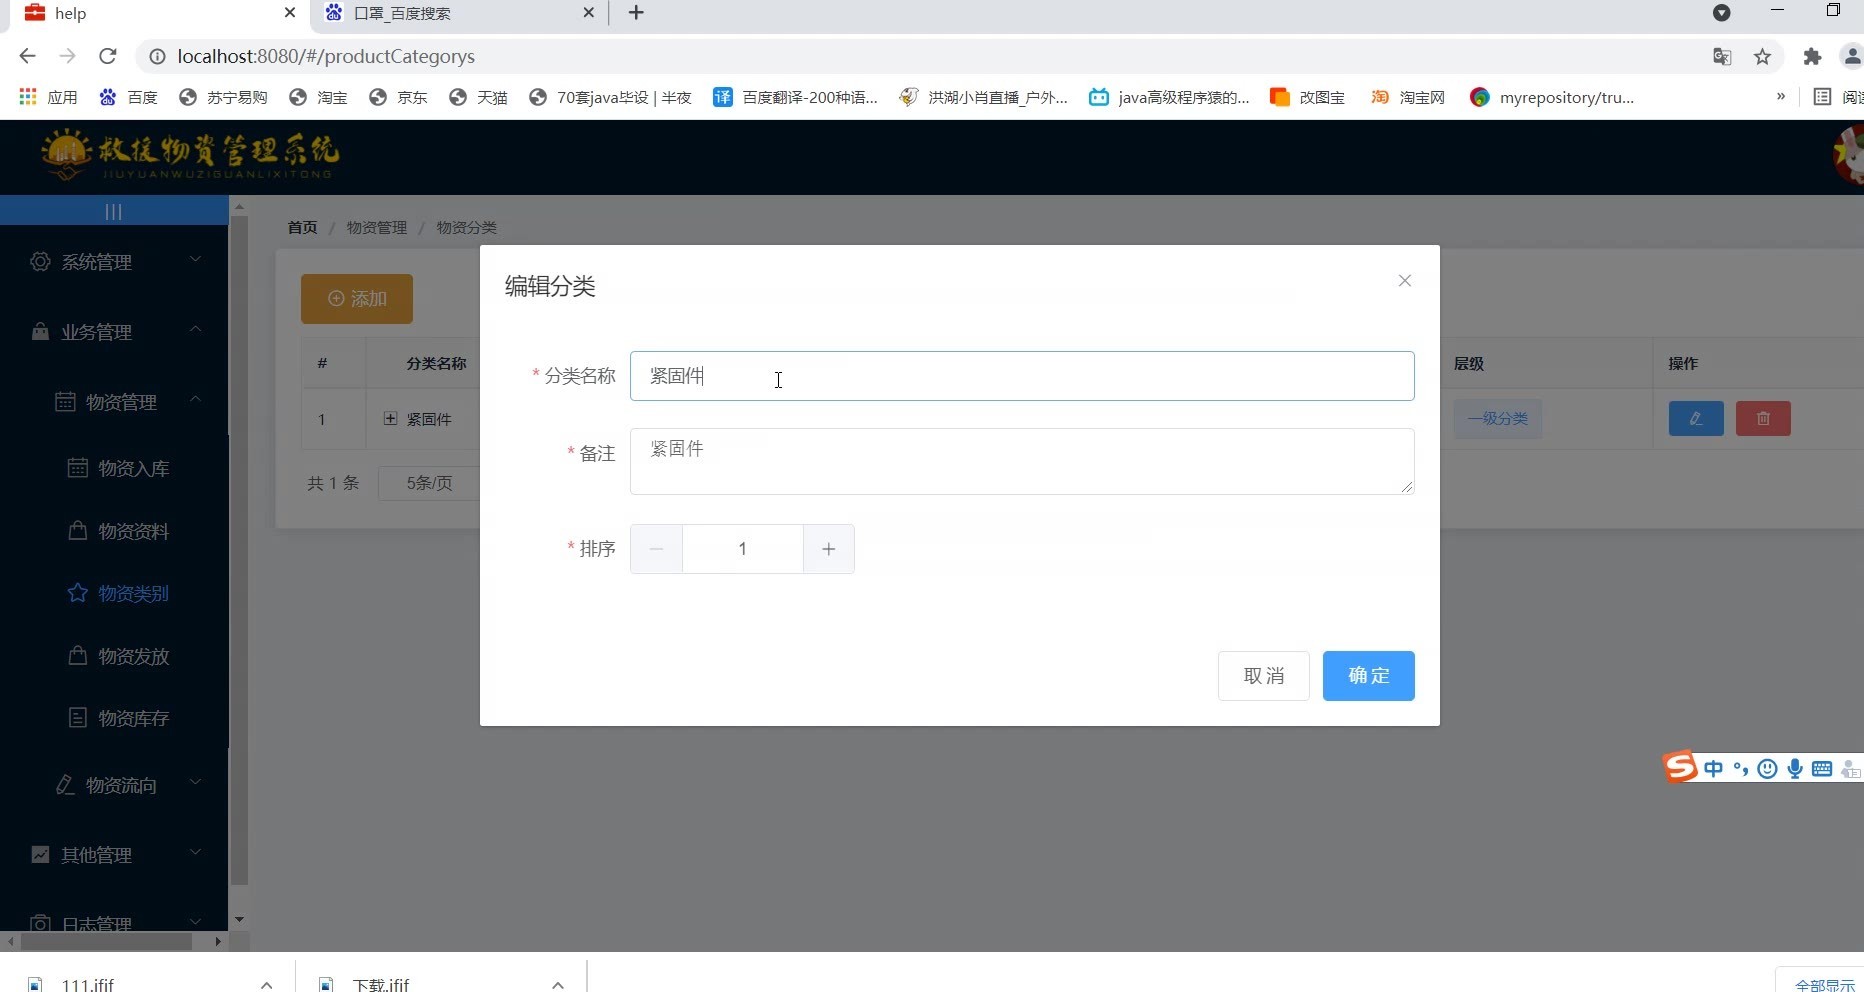Select 物资类别 in the sidebar
The height and width of the screenshot is (992, 1864).
click(x=118, y=594)
